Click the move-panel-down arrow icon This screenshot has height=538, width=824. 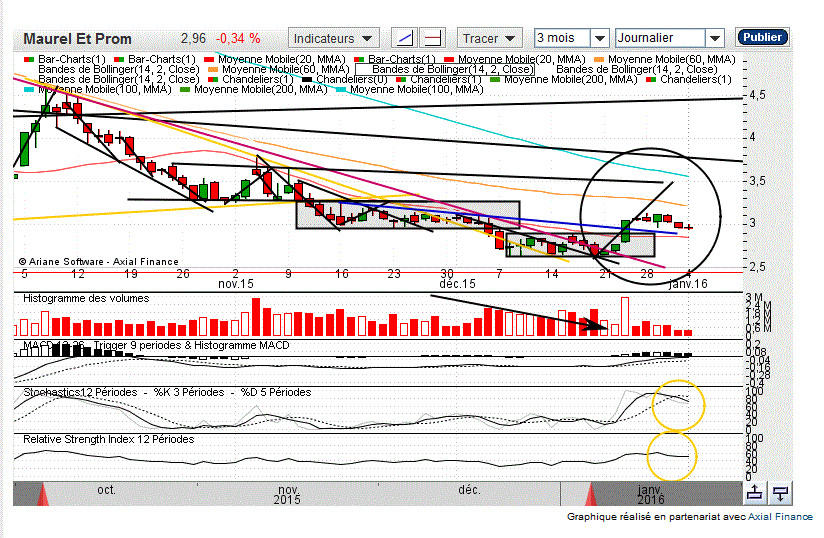[x=781, y=493]
